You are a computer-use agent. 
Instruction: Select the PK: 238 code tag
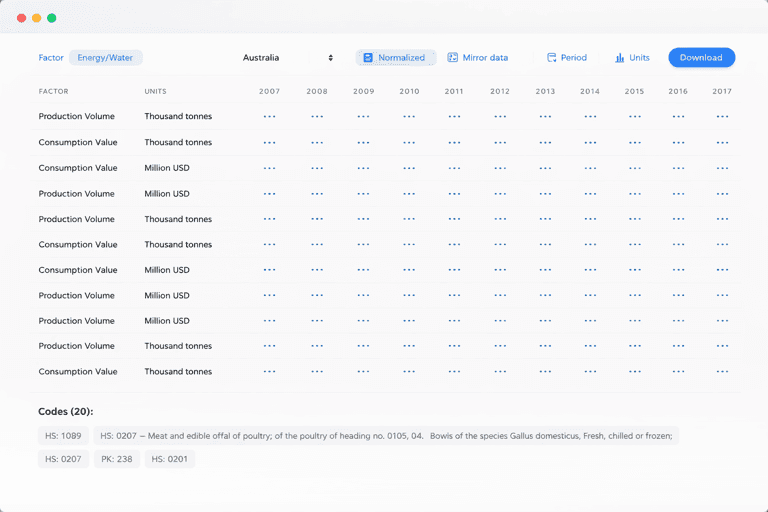[x=117, y=459]
